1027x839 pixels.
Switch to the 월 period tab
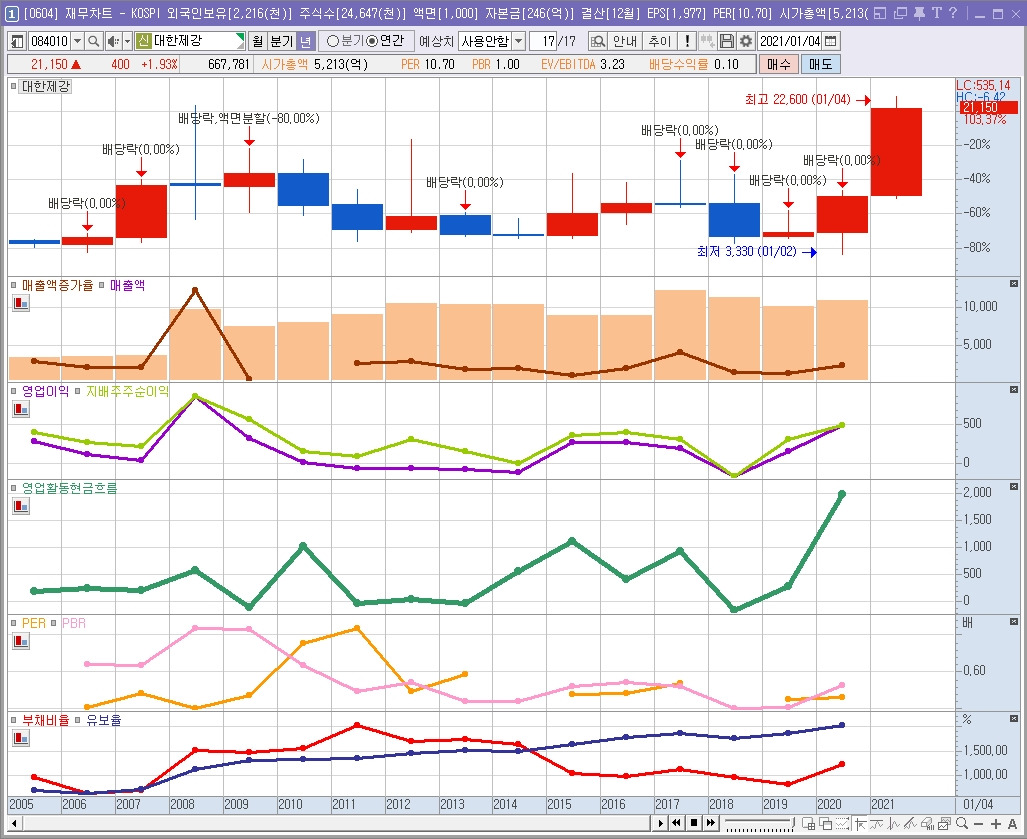[257, 41]
